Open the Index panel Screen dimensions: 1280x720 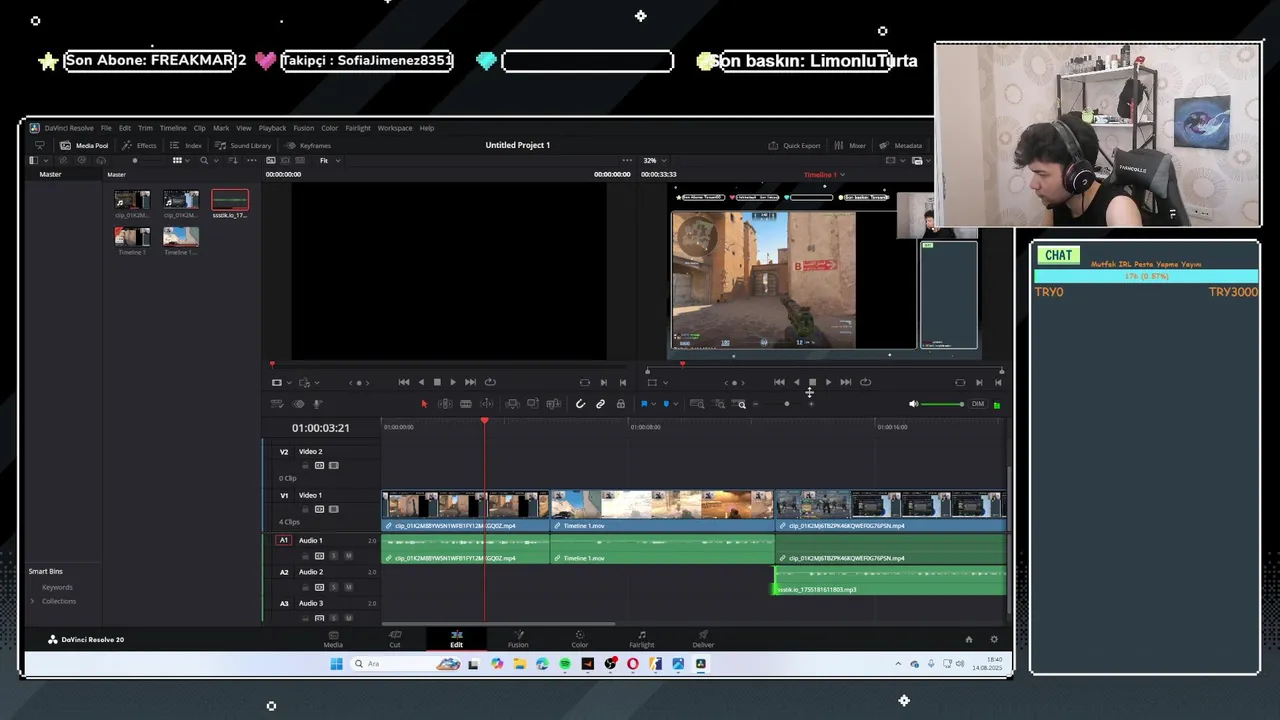(185, 145)
